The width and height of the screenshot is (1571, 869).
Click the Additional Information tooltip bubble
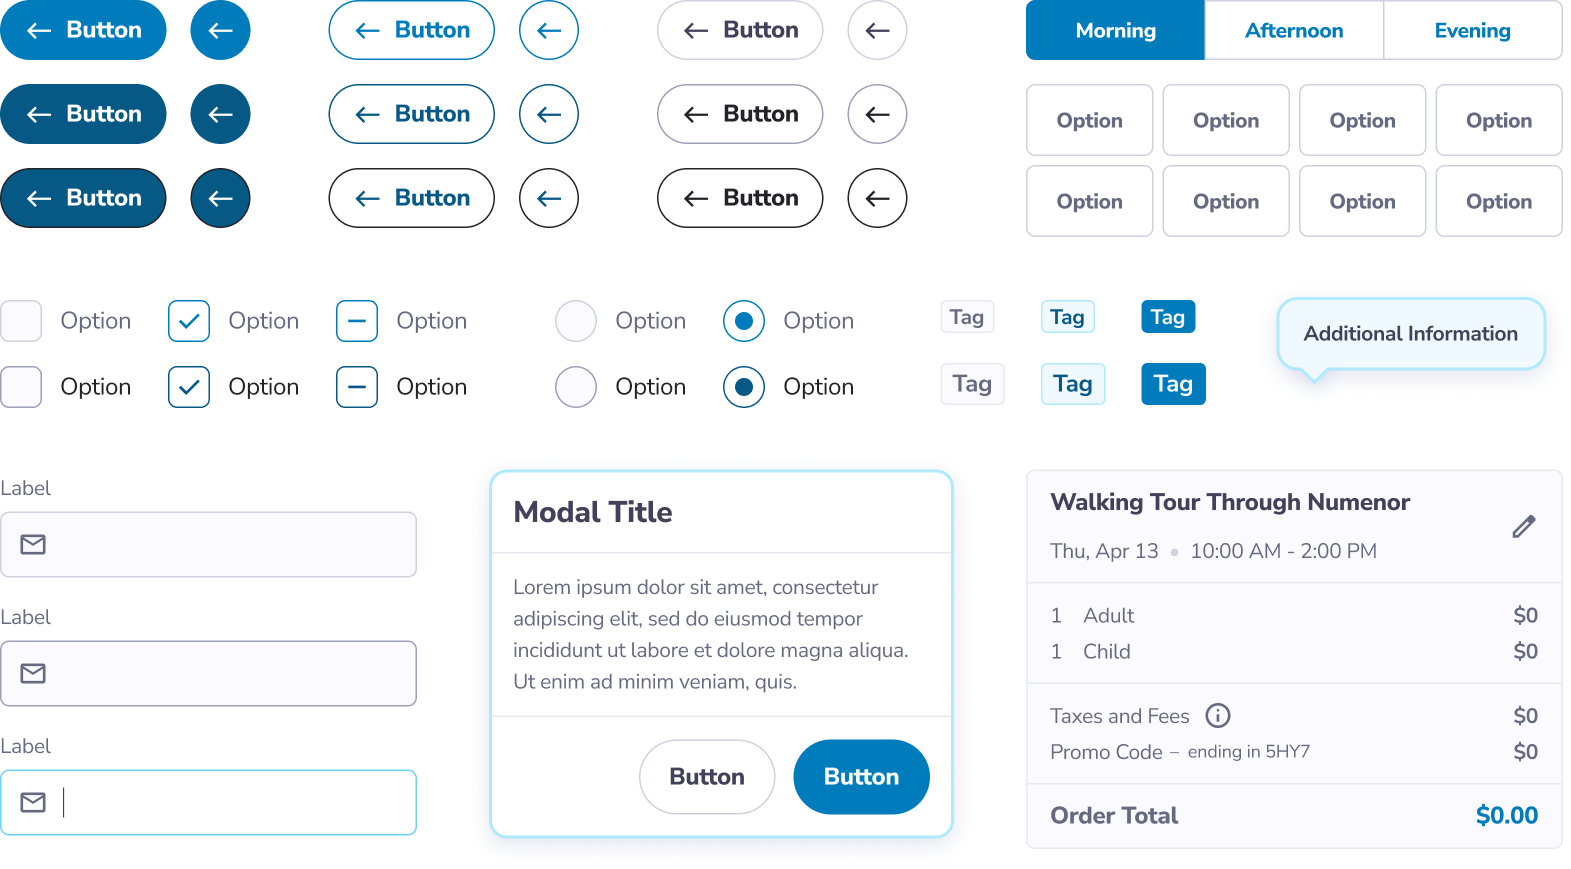click(1411, 334)
